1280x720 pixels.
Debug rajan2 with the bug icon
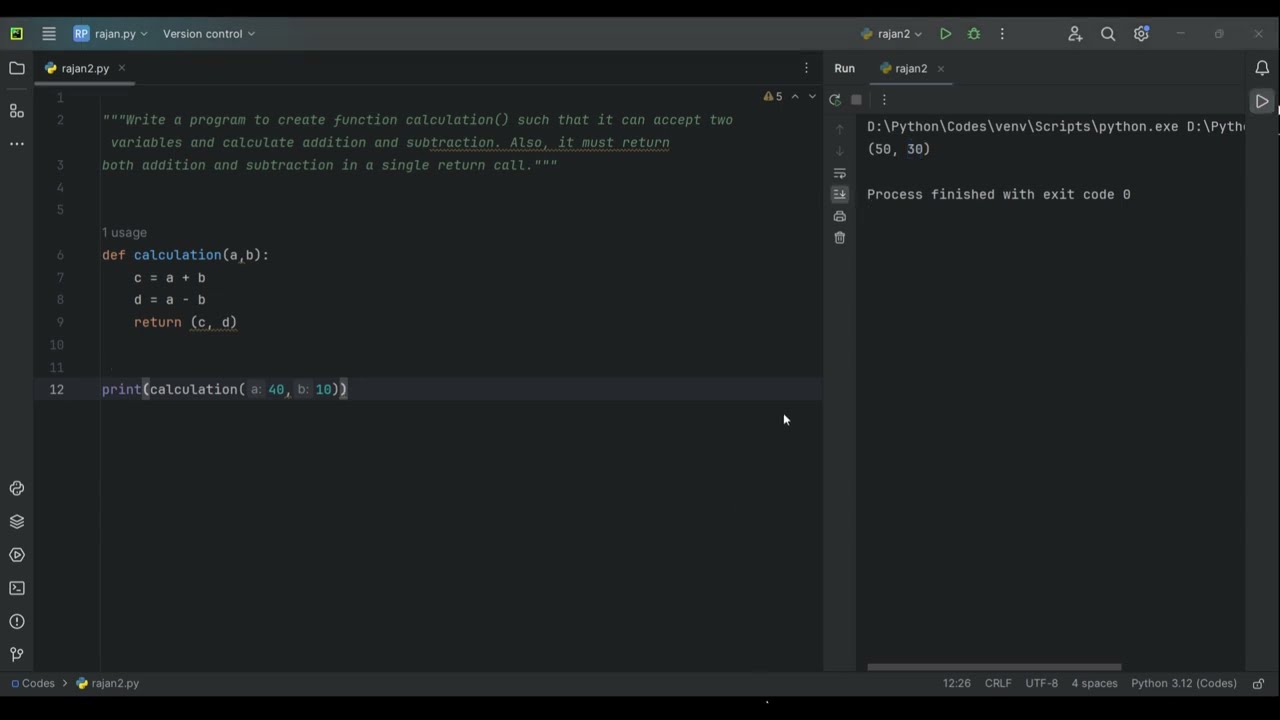coord(974,34)
